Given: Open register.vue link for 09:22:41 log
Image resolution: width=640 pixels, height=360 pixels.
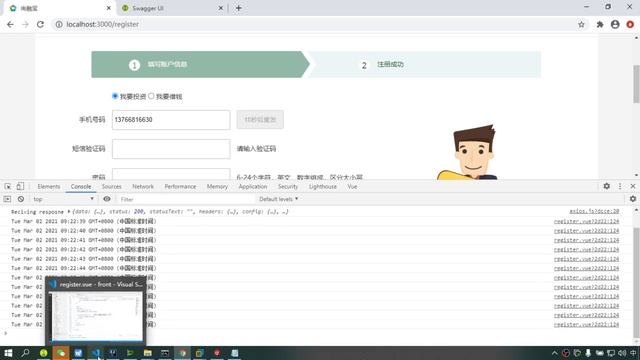Looking at the screenshot, I should 586,240.
